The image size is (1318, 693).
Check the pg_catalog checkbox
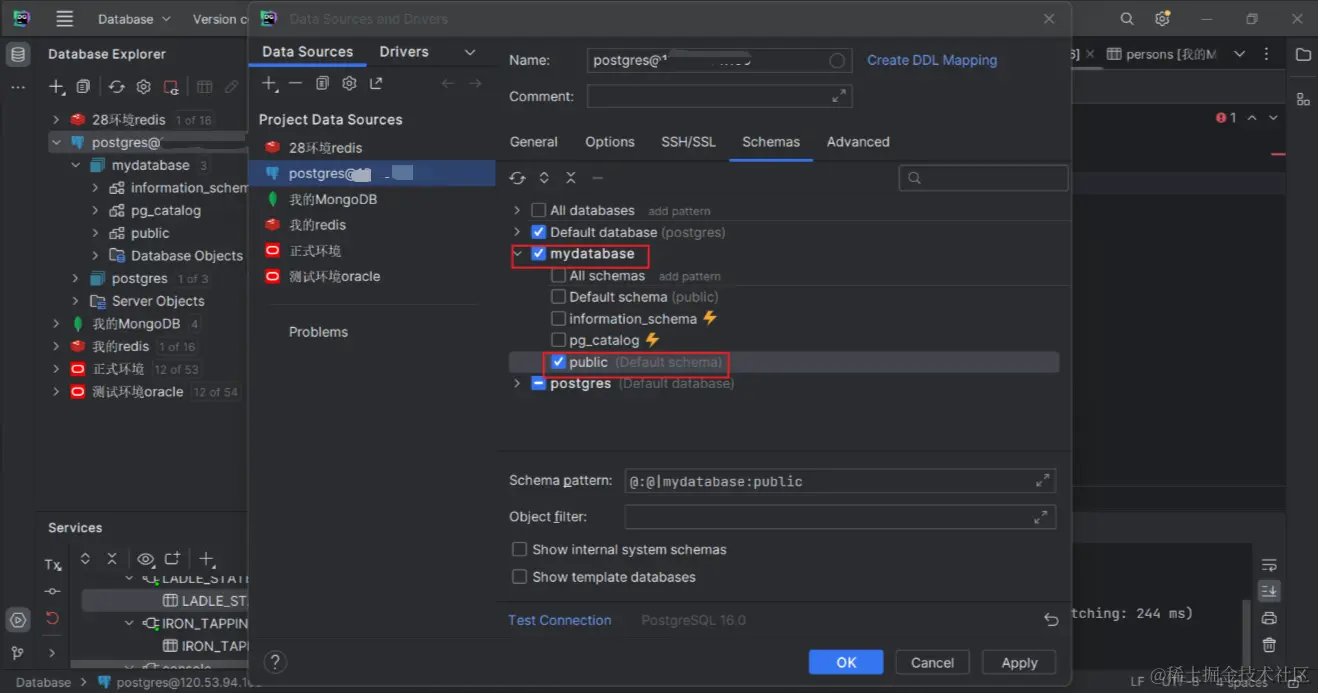click(x=558, y=341)
